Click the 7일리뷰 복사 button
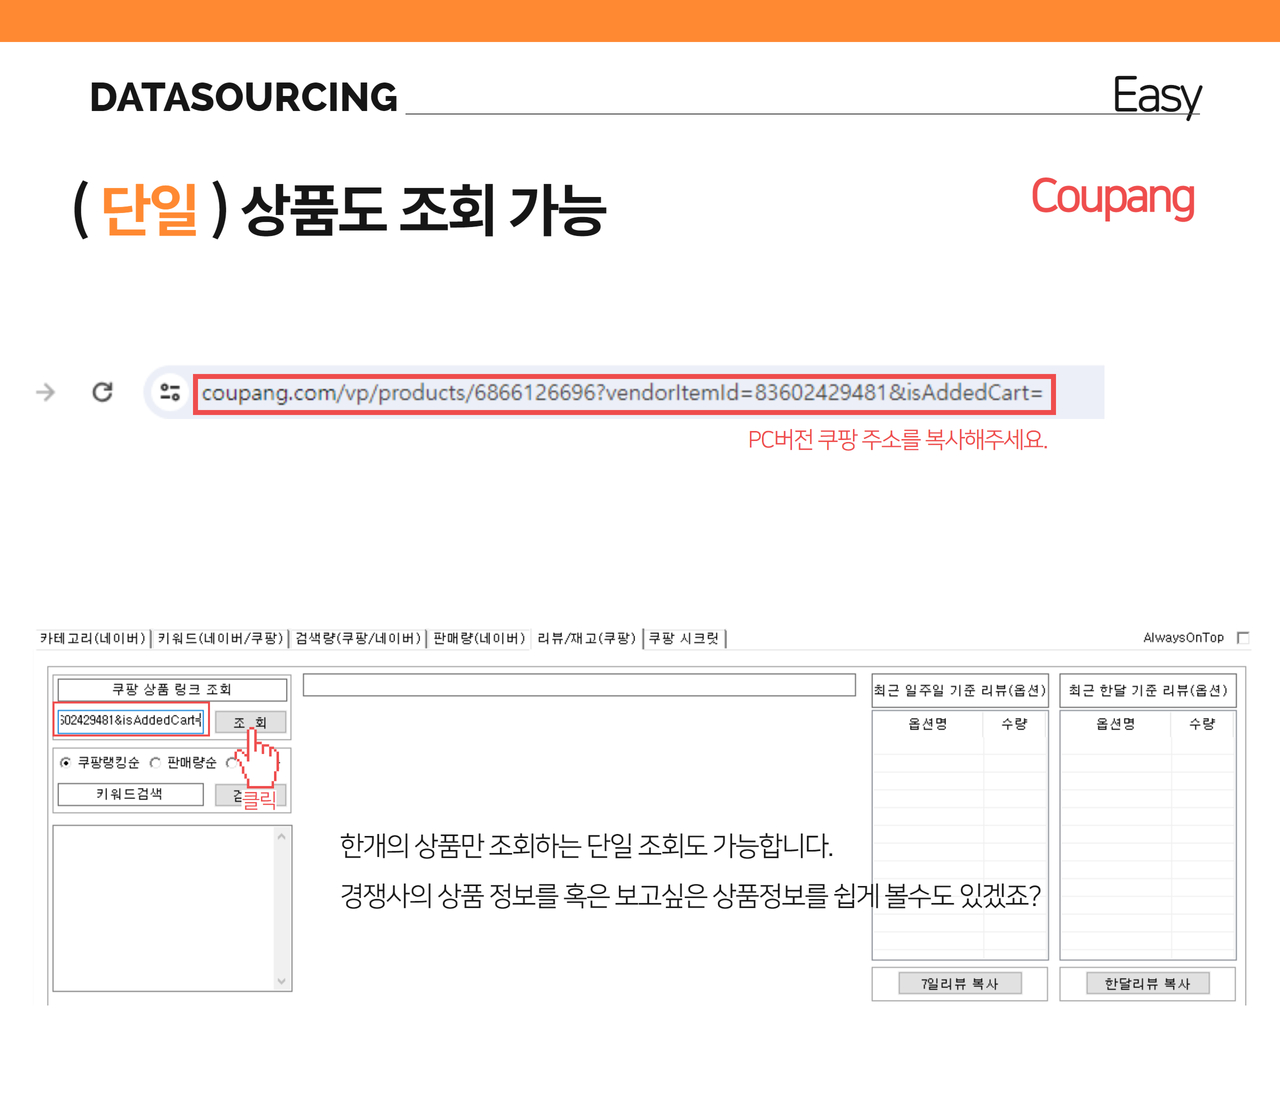Screen dimensions: 1280x1100 tap(960, 984)
